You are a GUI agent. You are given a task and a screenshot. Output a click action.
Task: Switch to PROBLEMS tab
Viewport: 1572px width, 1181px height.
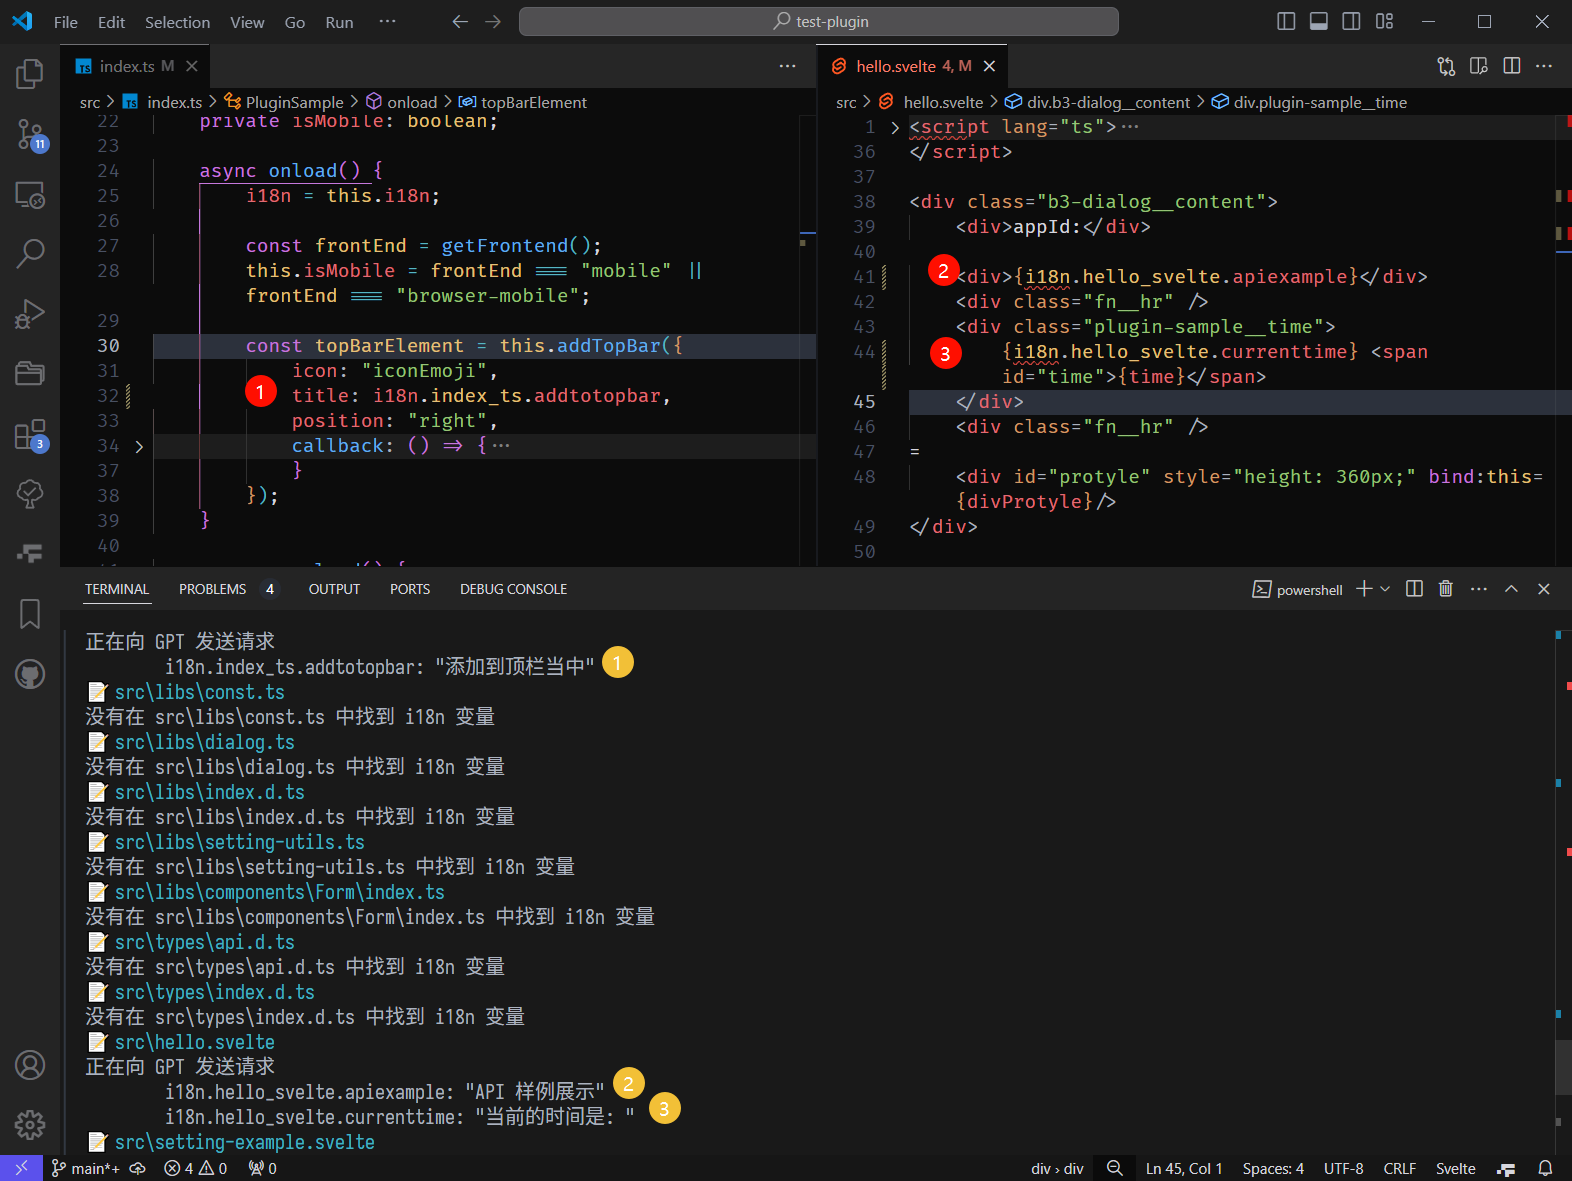tap(212, 589)
